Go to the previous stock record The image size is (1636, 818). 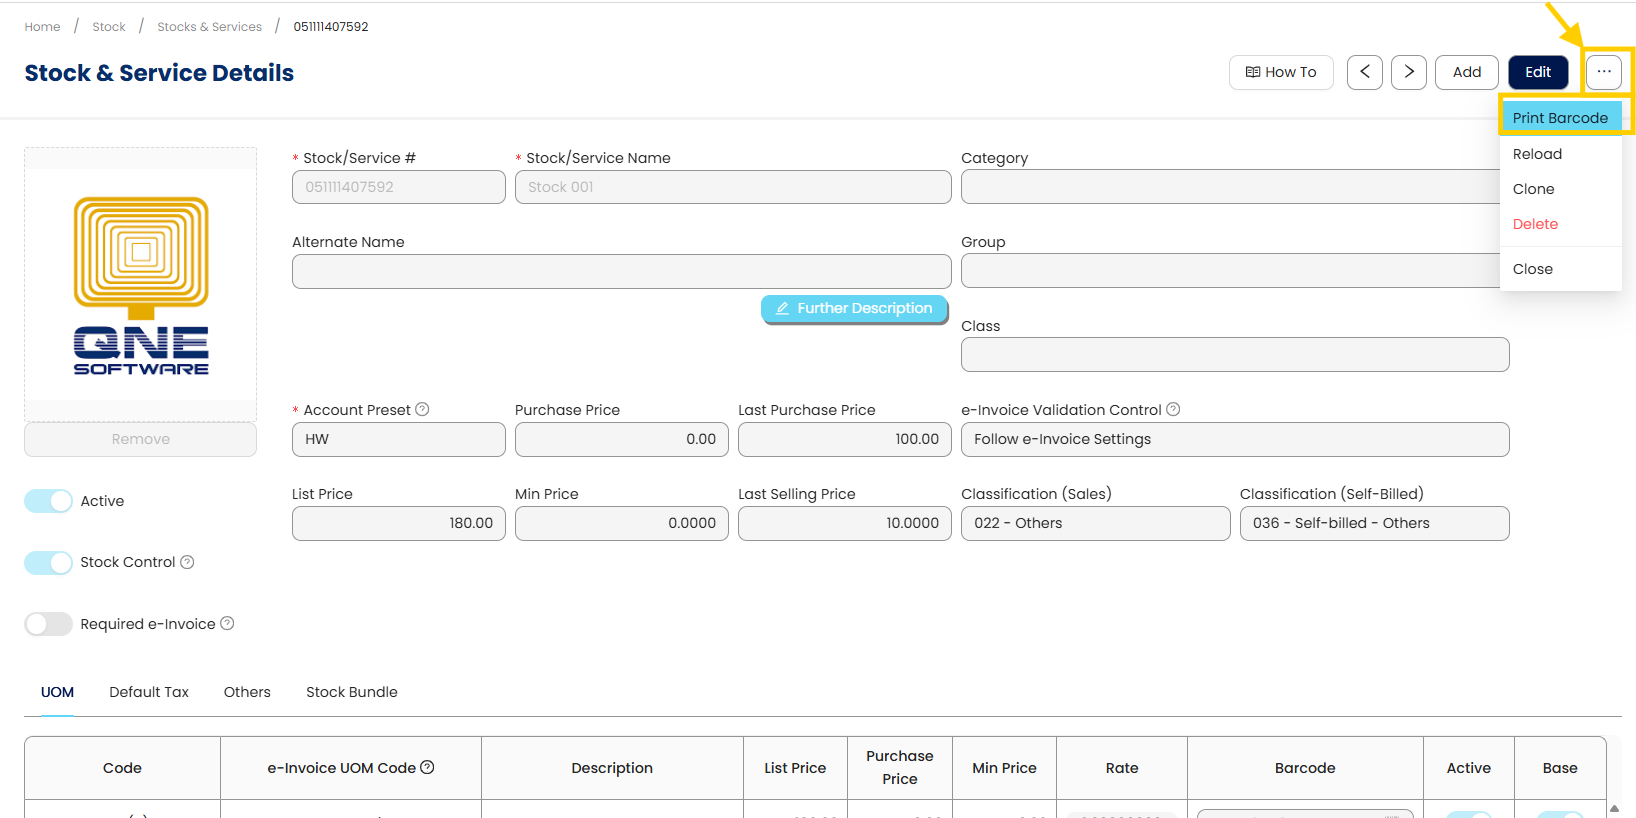click(x=1365, y=72)
